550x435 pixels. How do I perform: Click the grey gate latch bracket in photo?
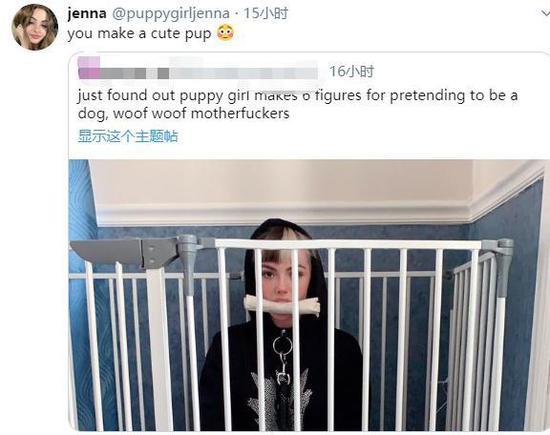(127, 251)
